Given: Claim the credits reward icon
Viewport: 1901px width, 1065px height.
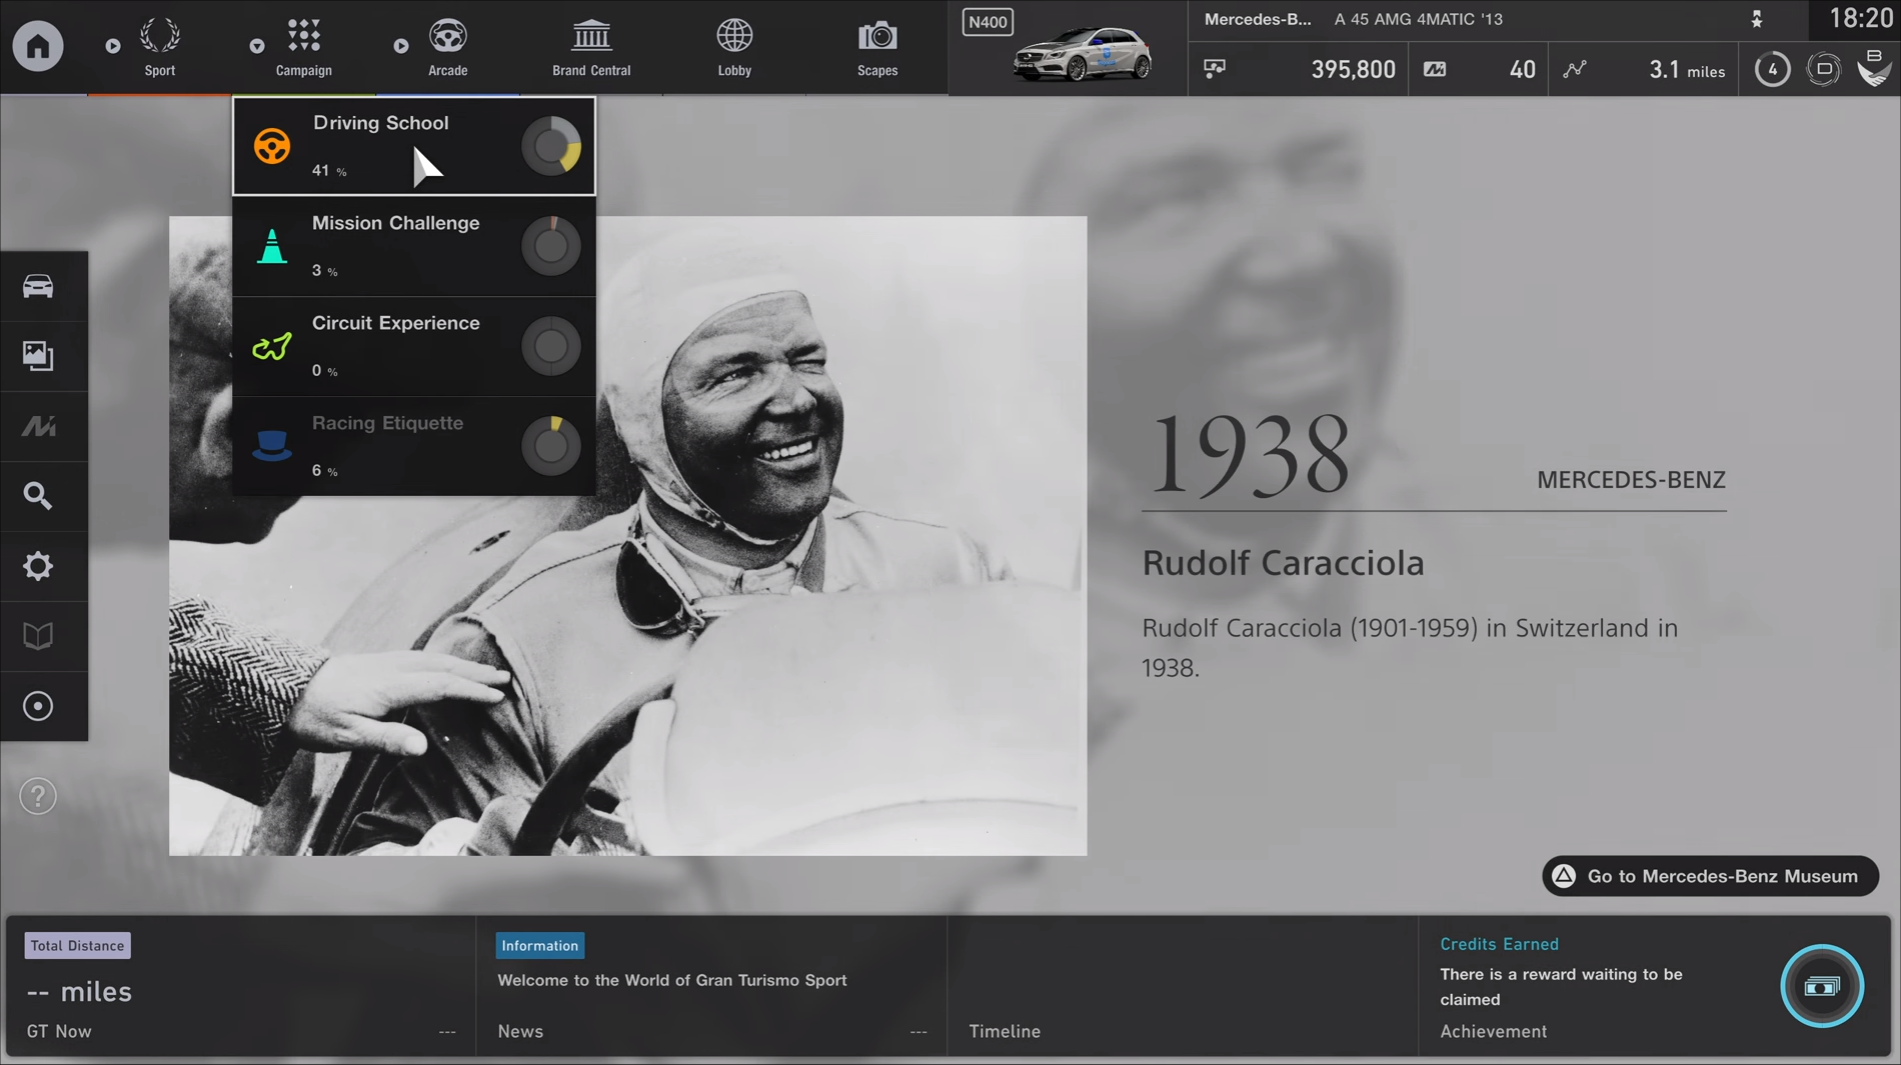Looking at the screenshot, I should [x=1822, y=986].
